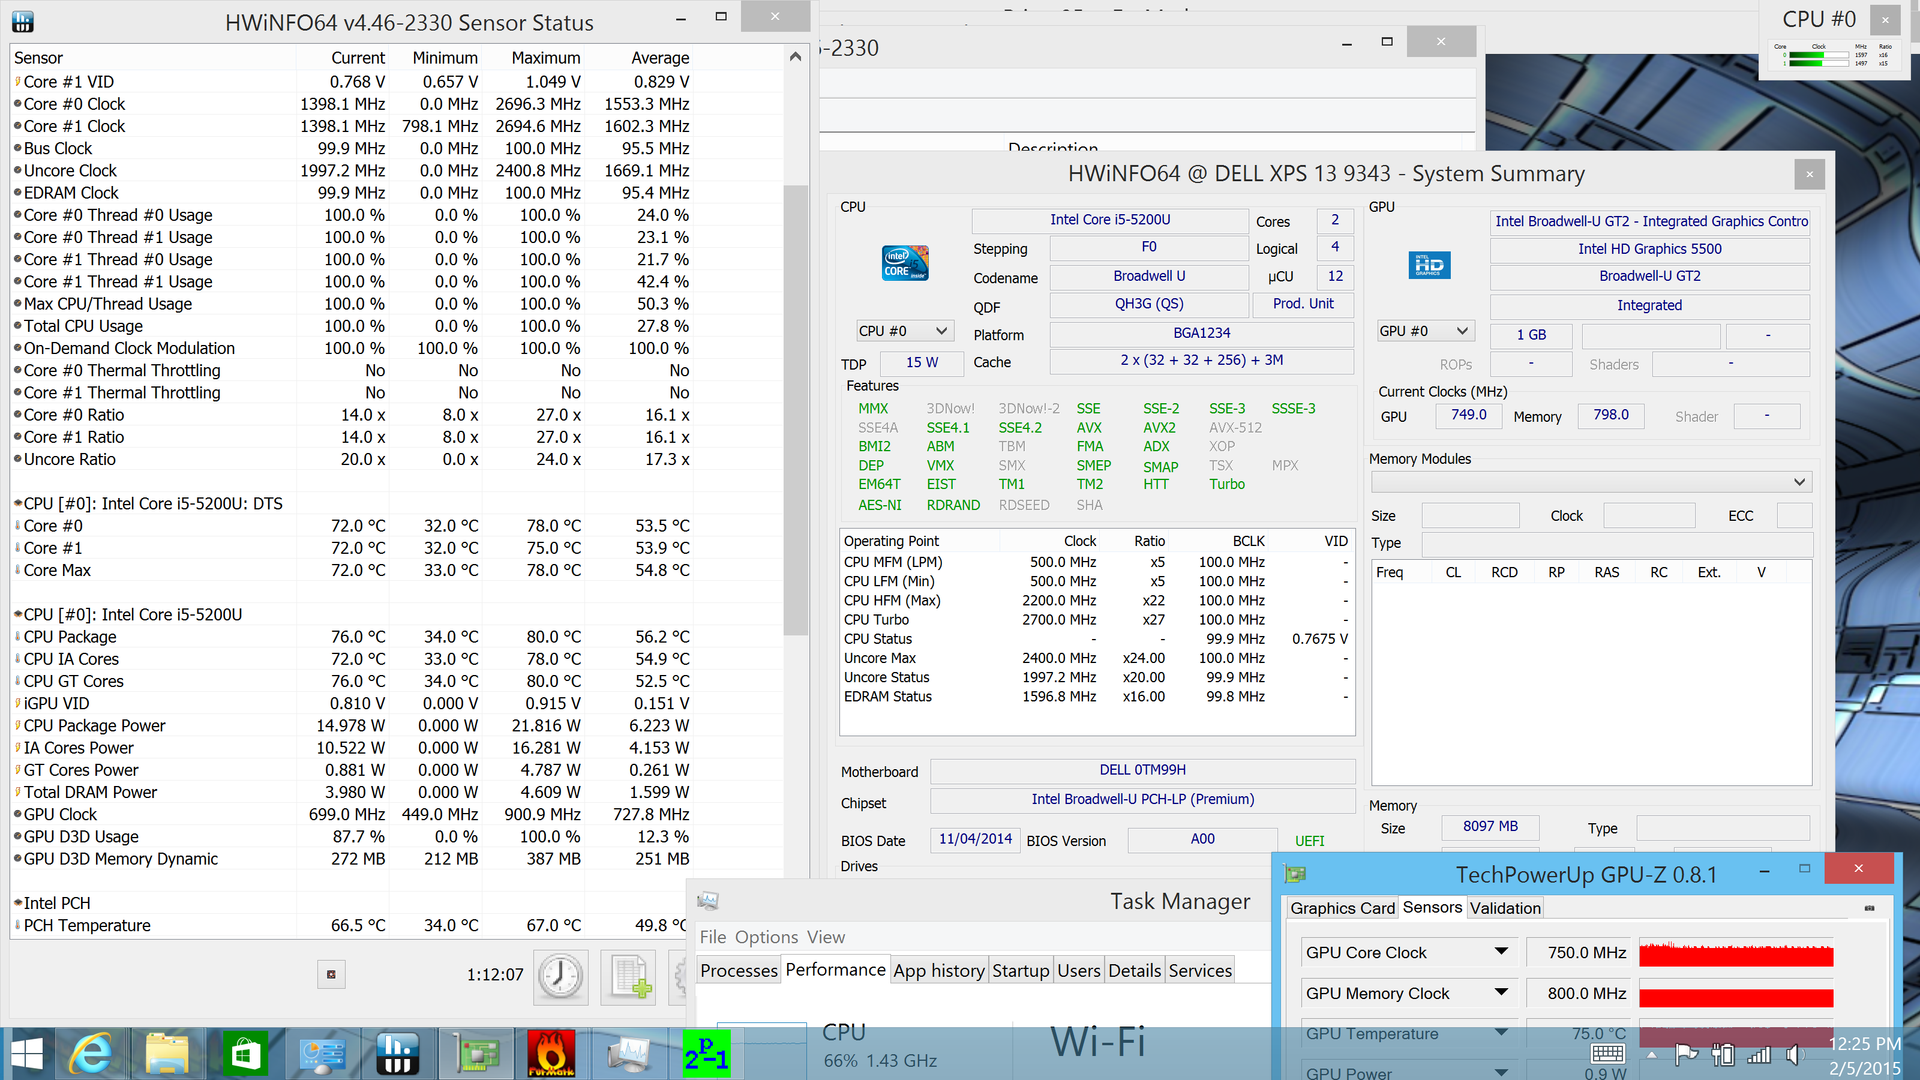
Task: Switch to FurMark taskbar icon
Action: pyautogui.click(x=551, y=1054)
